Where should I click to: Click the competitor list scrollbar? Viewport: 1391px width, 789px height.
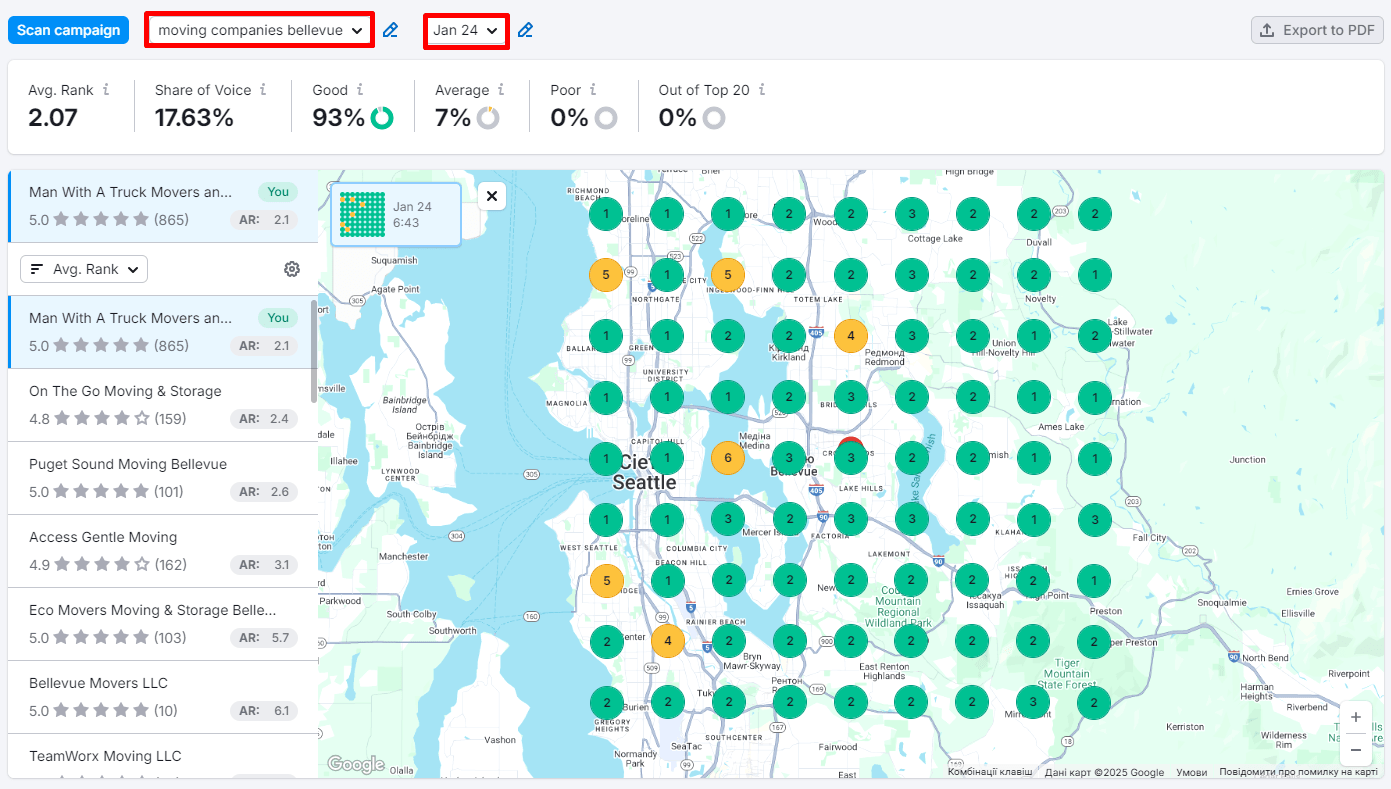point(314,350)
